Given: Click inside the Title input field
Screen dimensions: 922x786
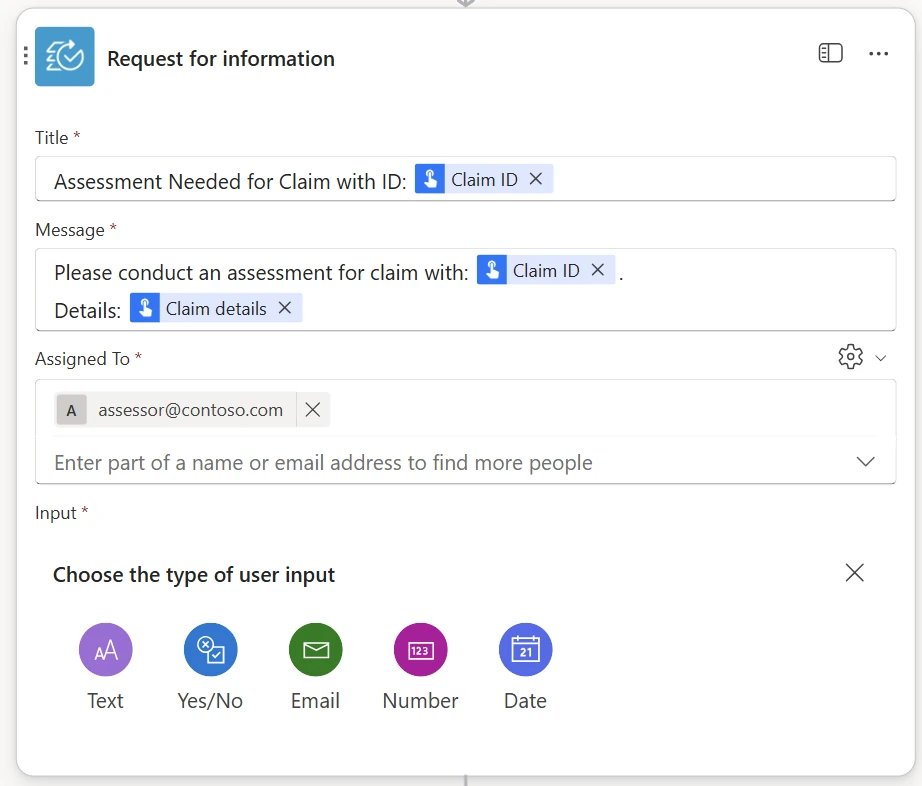Looking at the screenshot, I should pos(700,181).
